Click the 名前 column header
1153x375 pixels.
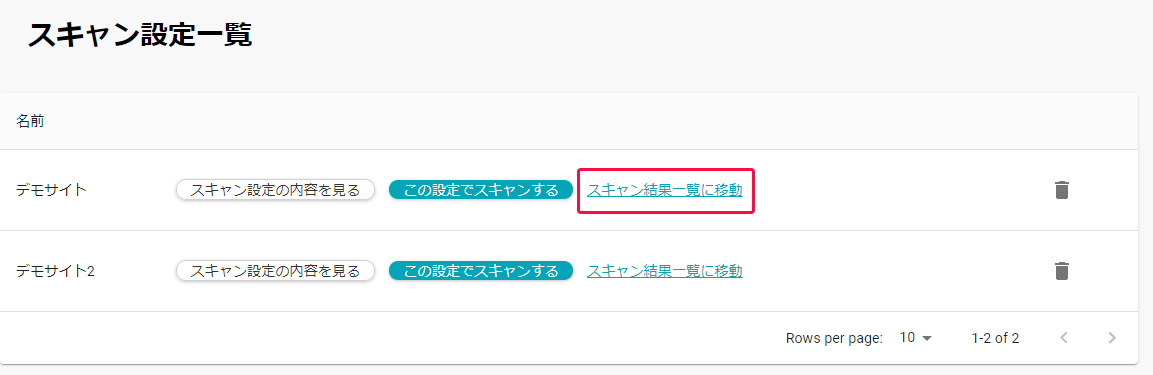30,122
